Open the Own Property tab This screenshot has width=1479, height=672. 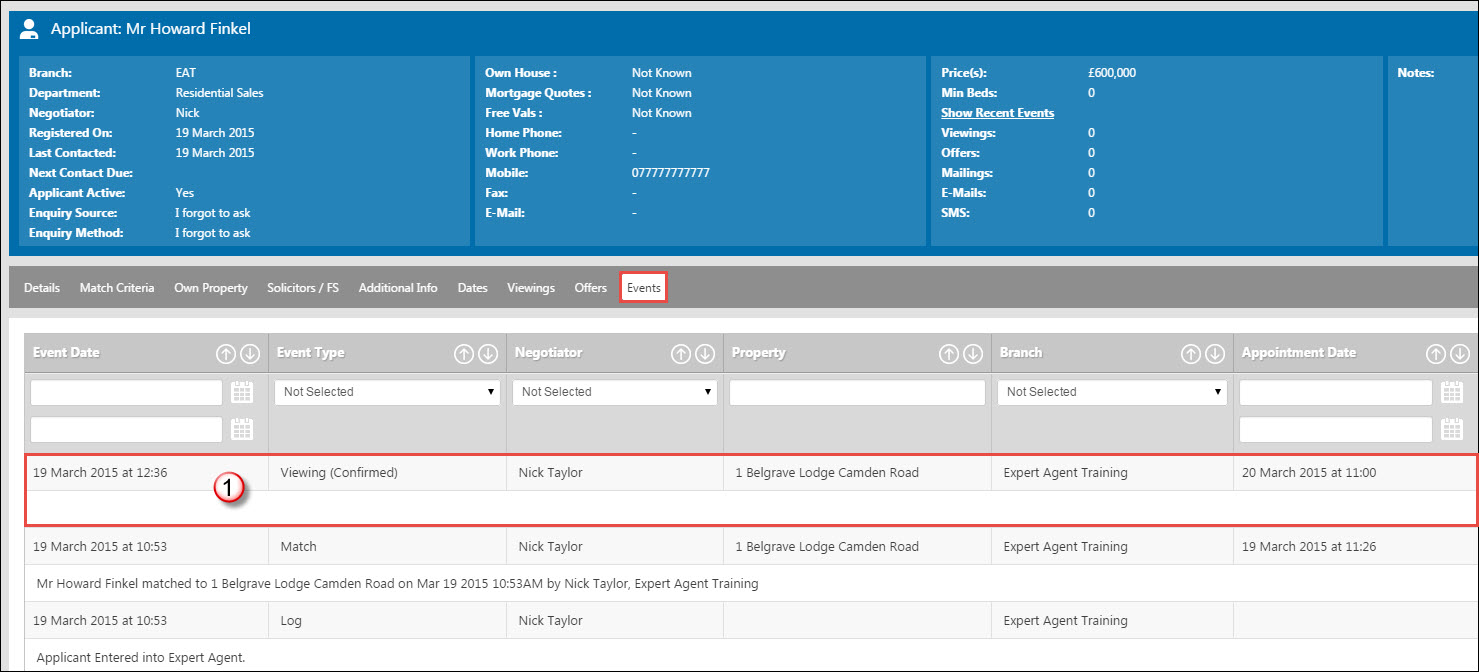click(211, 288)
